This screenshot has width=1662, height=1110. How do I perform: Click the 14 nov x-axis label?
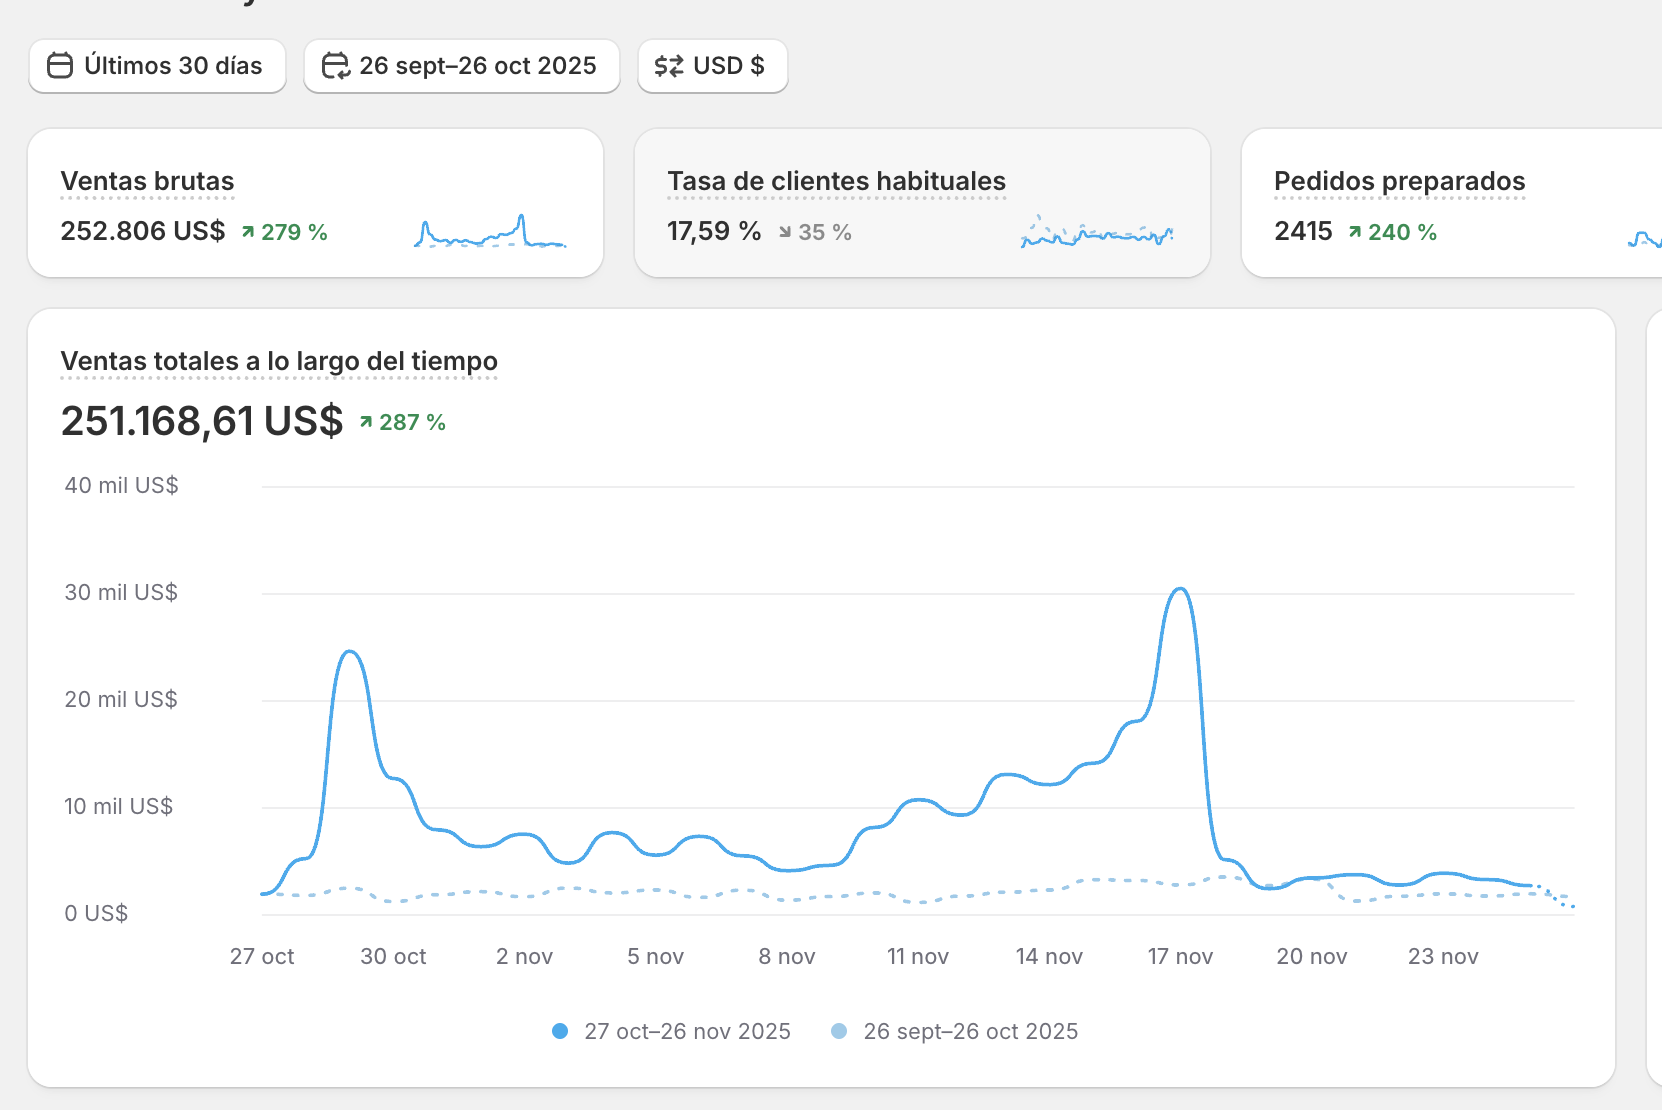point(1049,957)
